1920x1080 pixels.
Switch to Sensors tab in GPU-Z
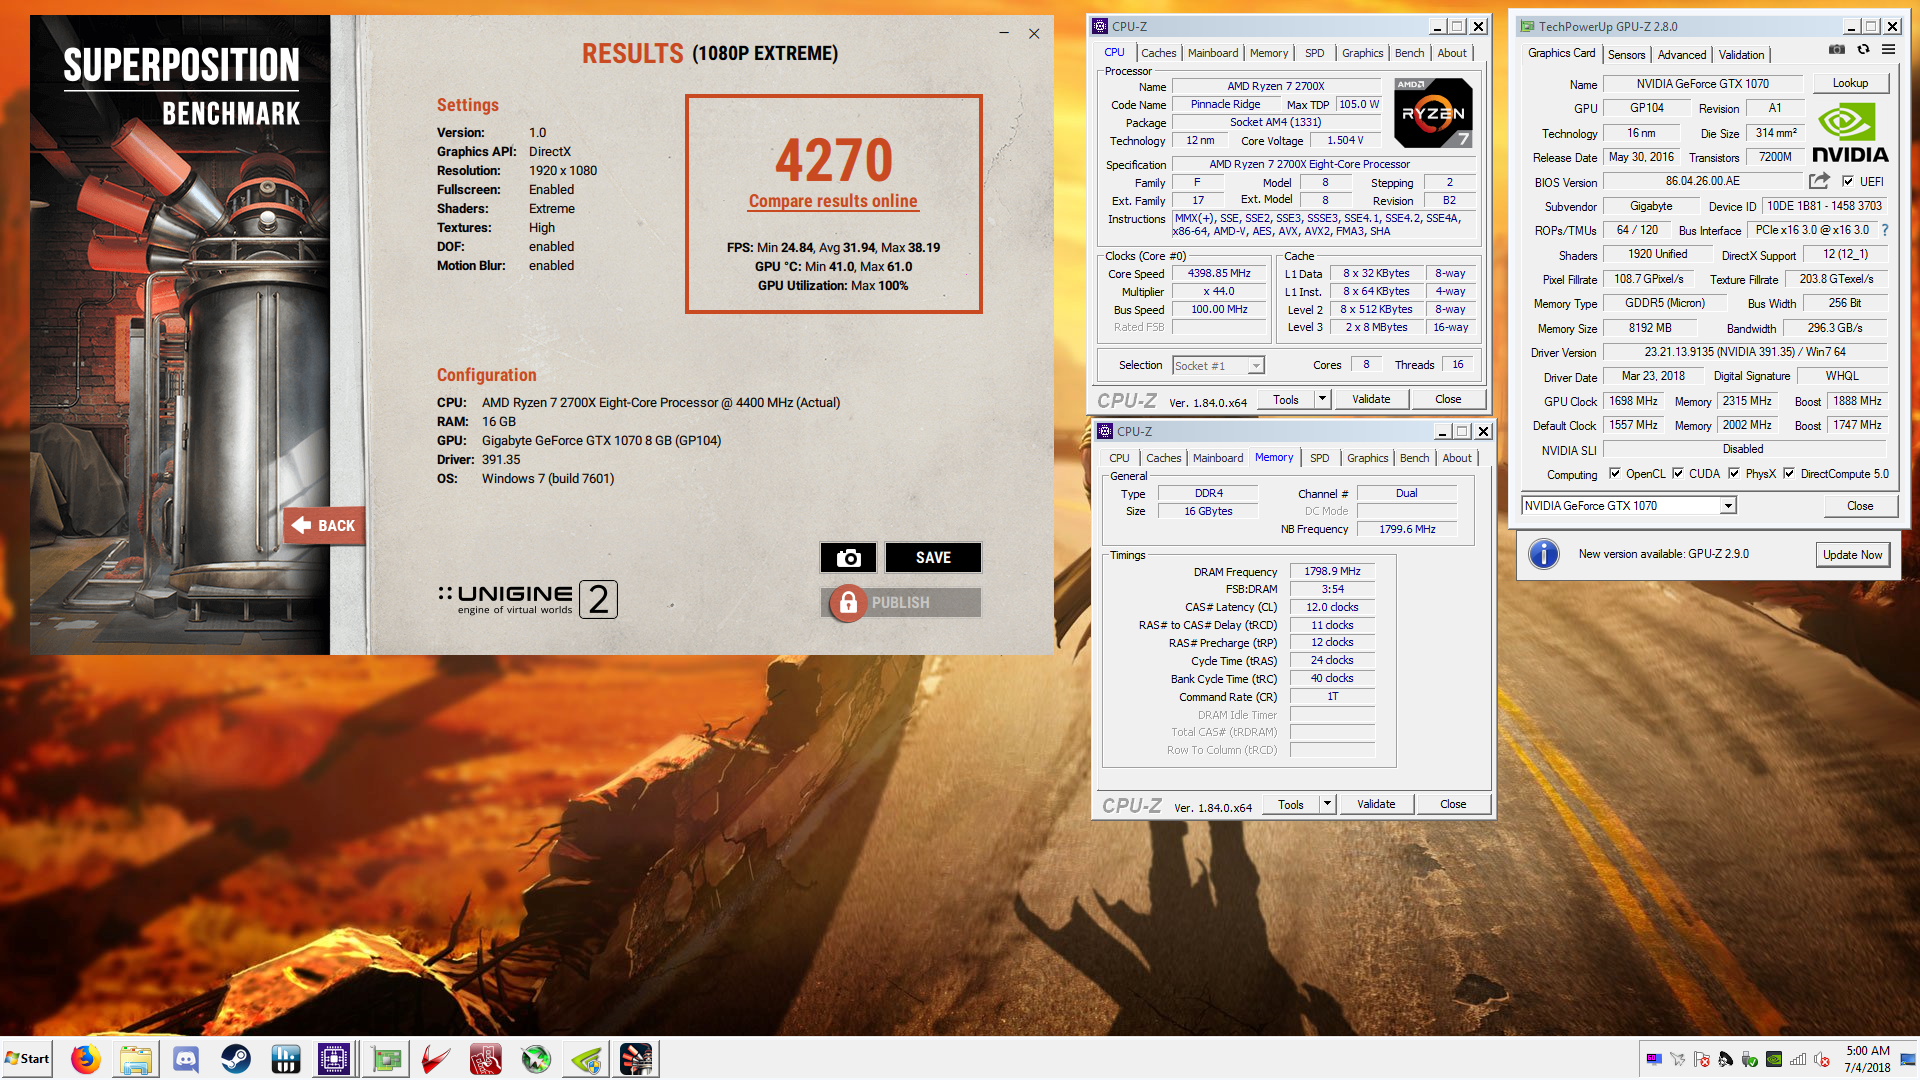coord(1626,55)
